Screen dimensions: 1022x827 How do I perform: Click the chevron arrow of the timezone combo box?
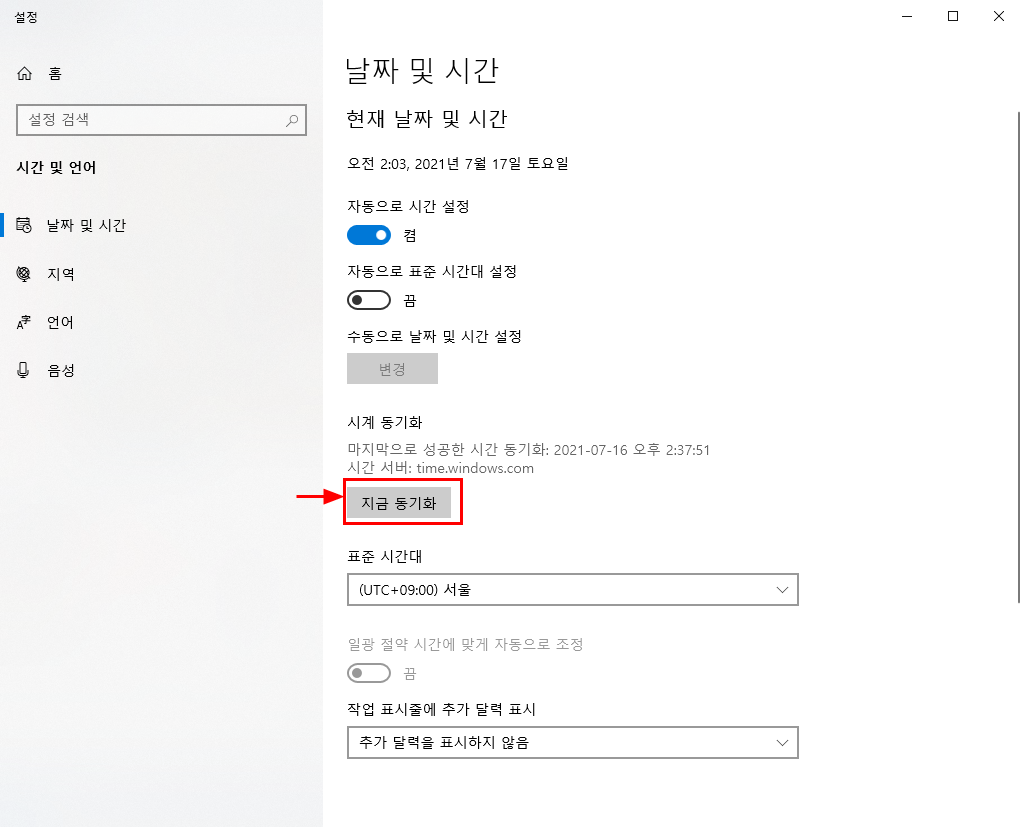click(782, 590)
